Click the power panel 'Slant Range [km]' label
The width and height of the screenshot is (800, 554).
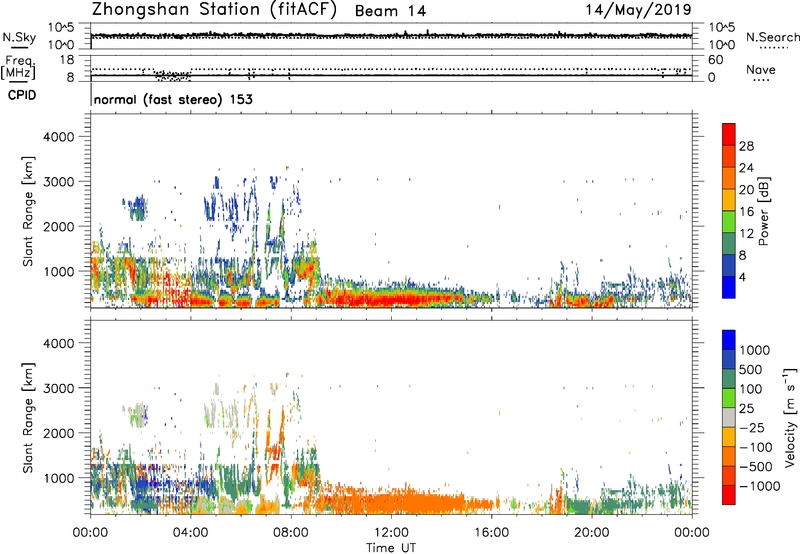pos(28,211)
